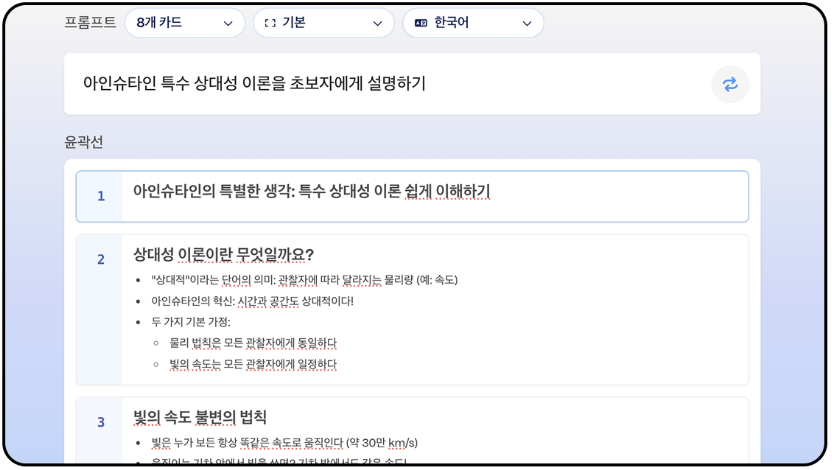Open the 한국어 language dropdown

tap(473, 23)
